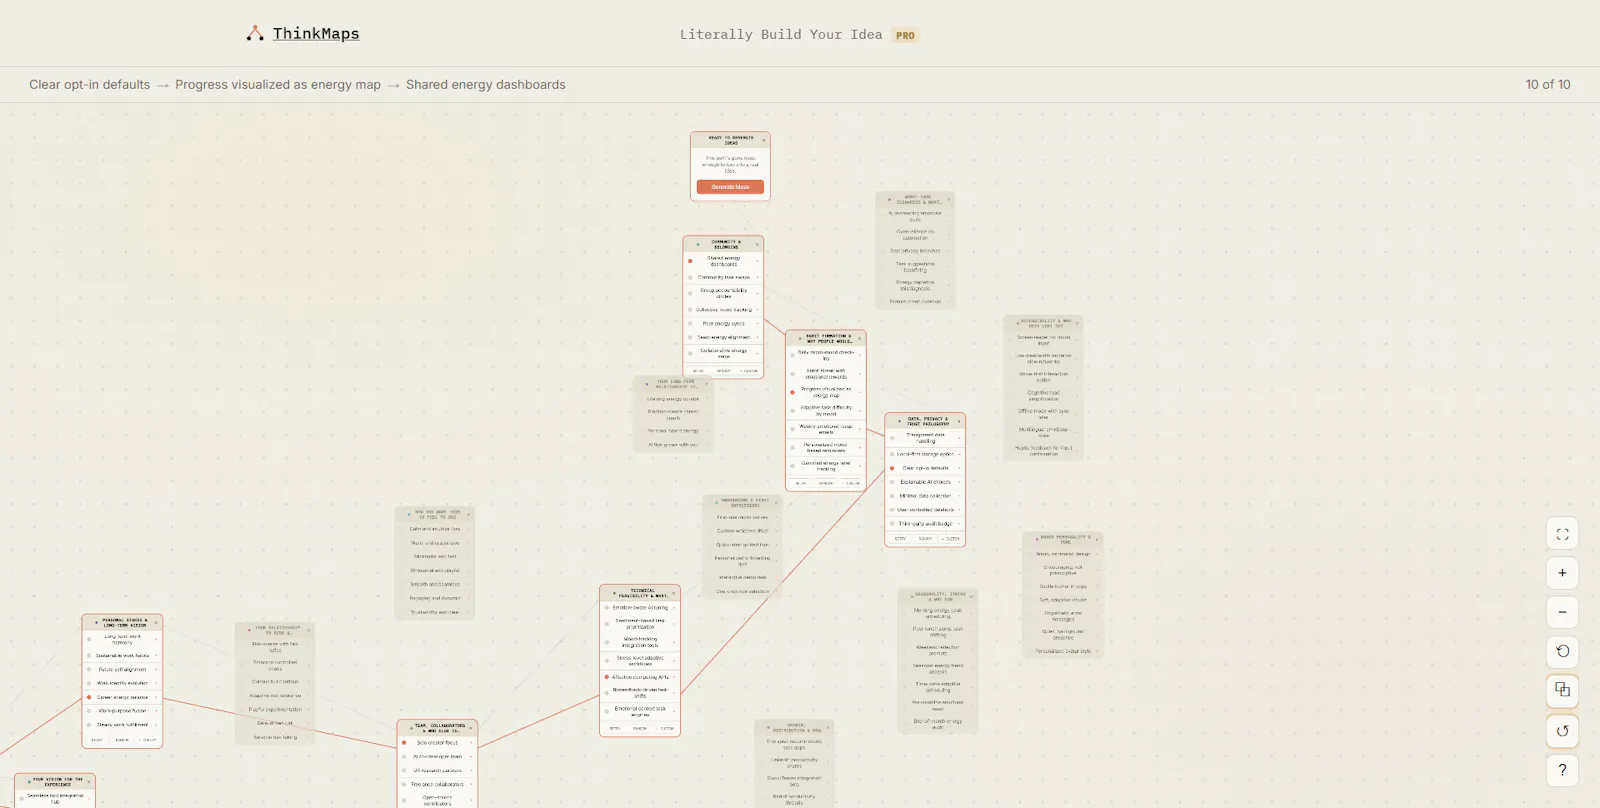Expand the Affective computing APIs row chevron

pyautogui.click(x=674, y=677)
